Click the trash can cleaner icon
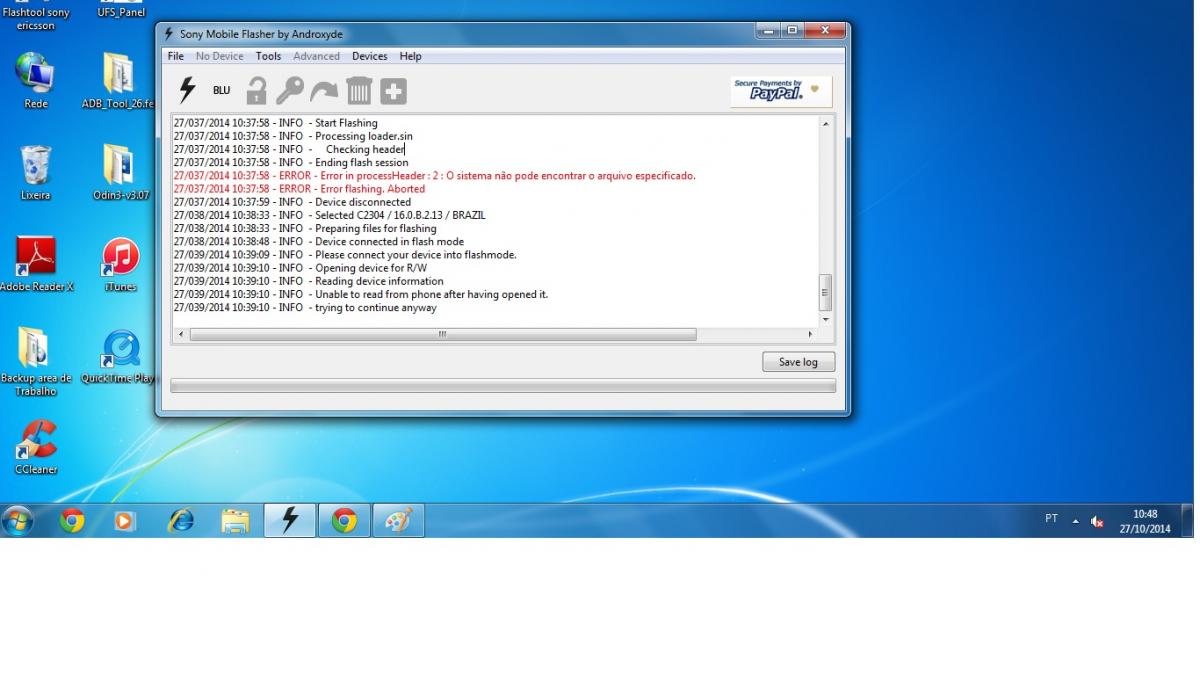 (358, 92)
